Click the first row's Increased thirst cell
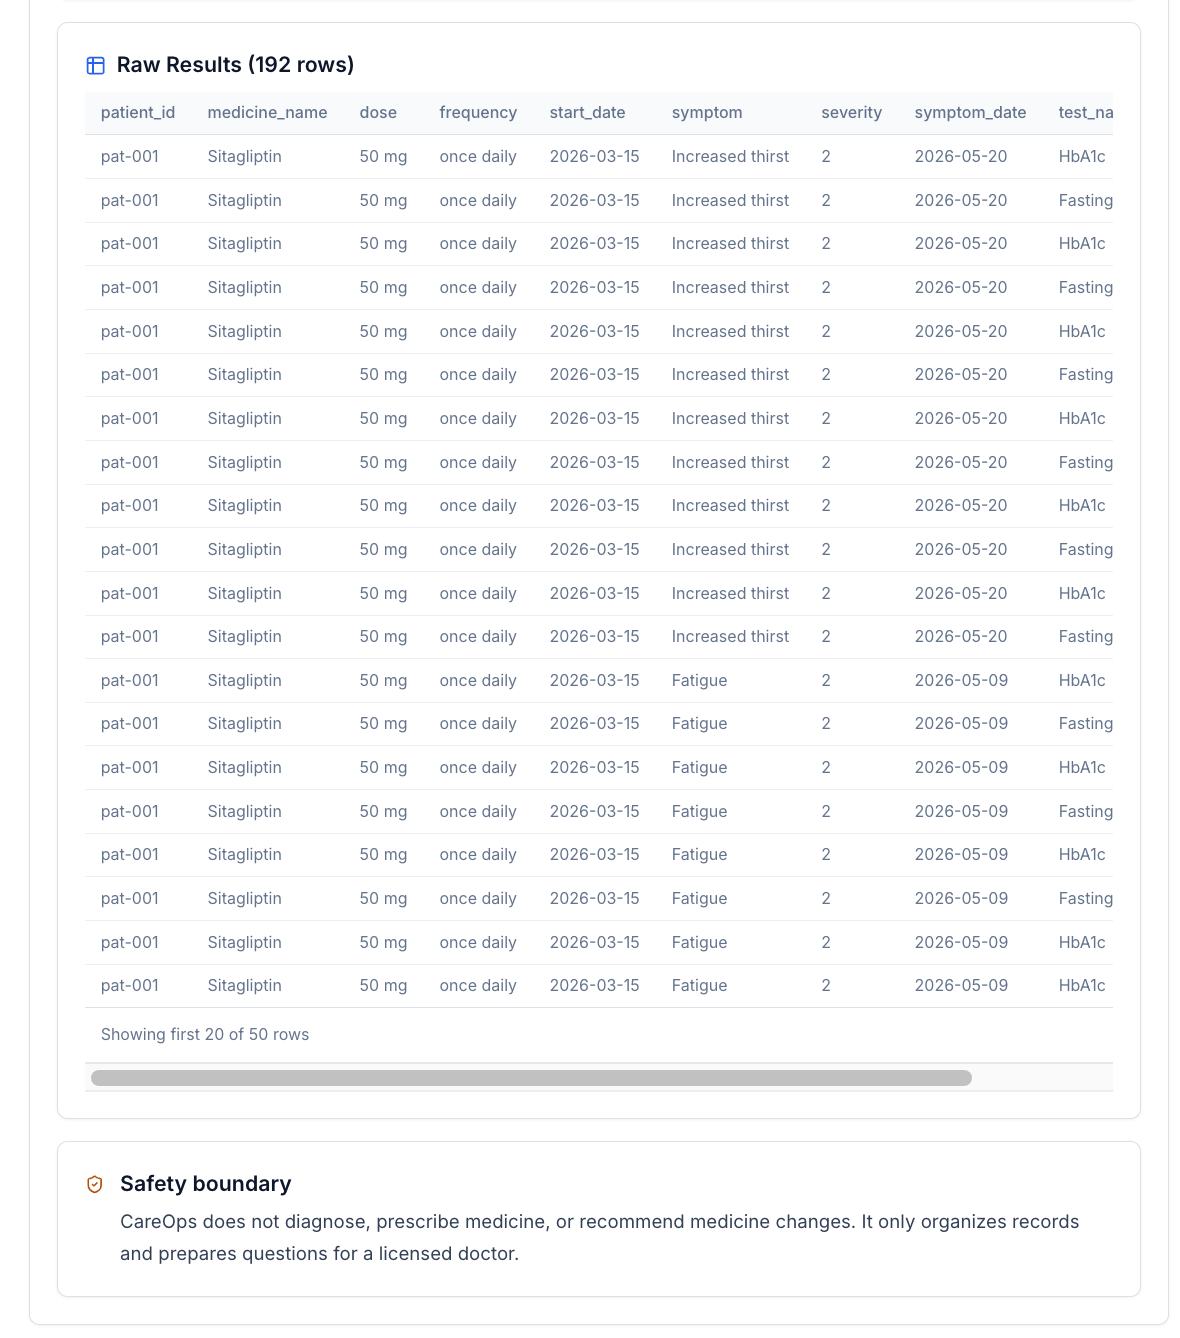The image size is (1180, 1338). point(730,157)
